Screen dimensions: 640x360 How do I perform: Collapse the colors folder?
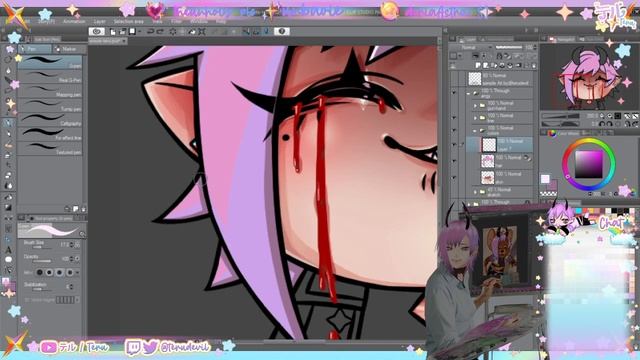pyautogui.click(x=475, y=131)
